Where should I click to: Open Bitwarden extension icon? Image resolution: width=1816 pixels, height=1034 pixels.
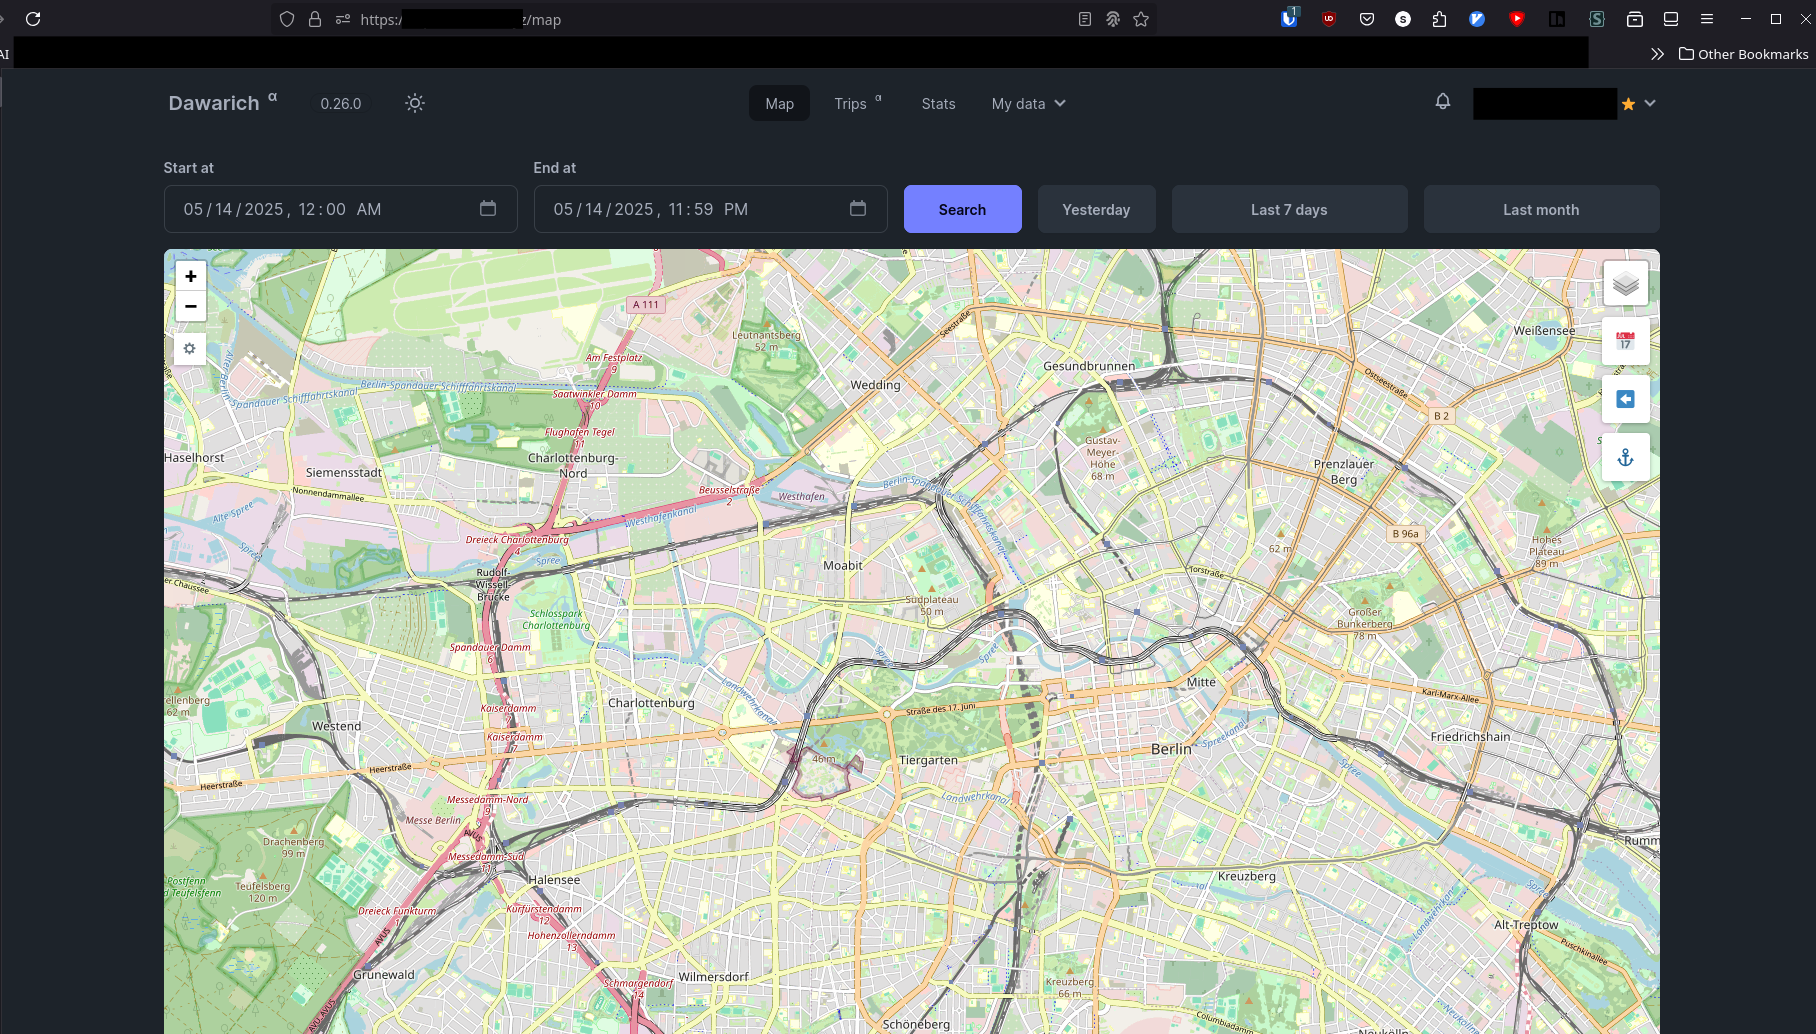(x=1289, y=18)
